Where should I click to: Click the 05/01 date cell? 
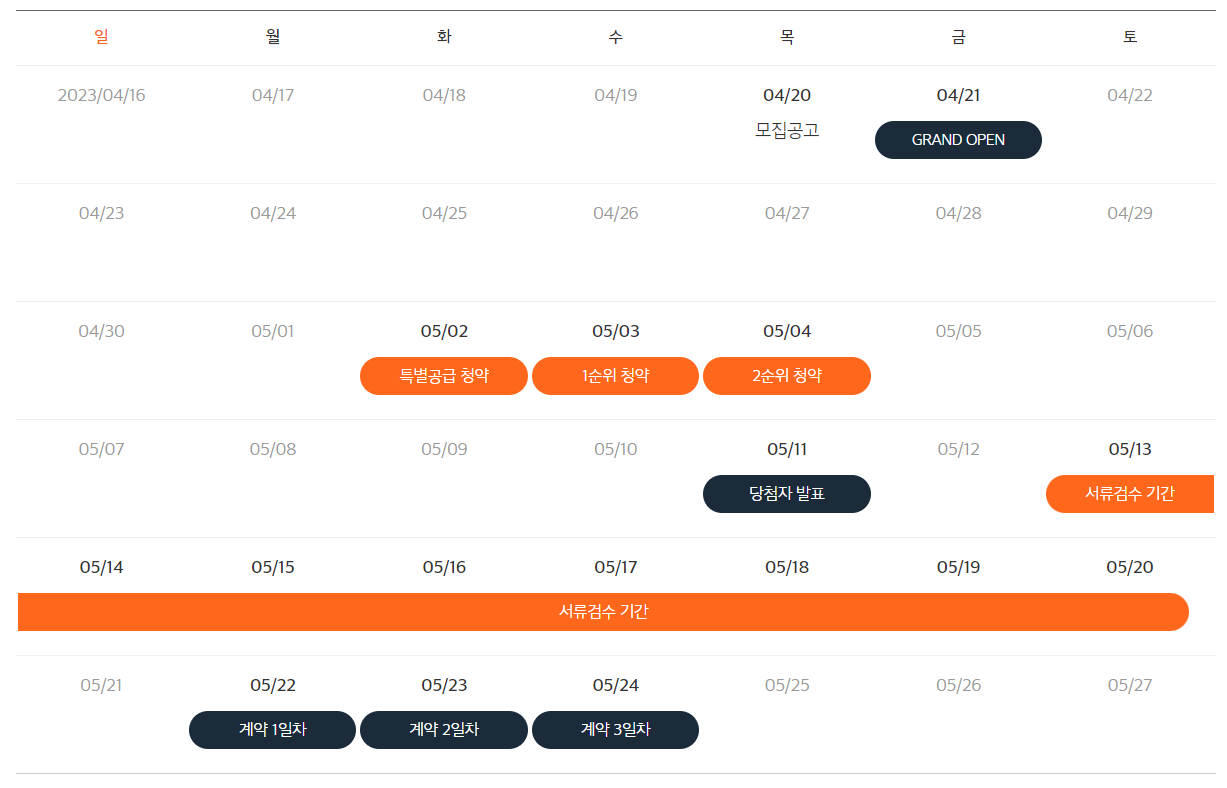(272, 331)
